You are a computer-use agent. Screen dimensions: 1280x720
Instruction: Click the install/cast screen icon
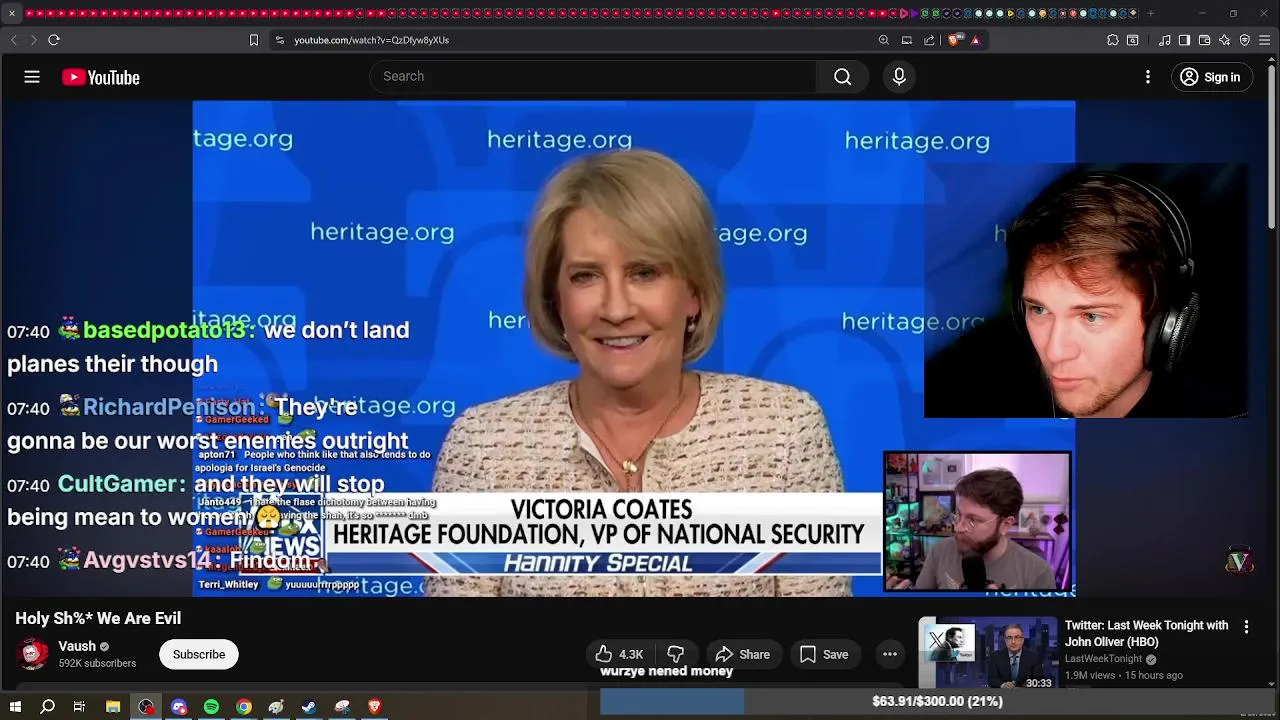[907, 40]
